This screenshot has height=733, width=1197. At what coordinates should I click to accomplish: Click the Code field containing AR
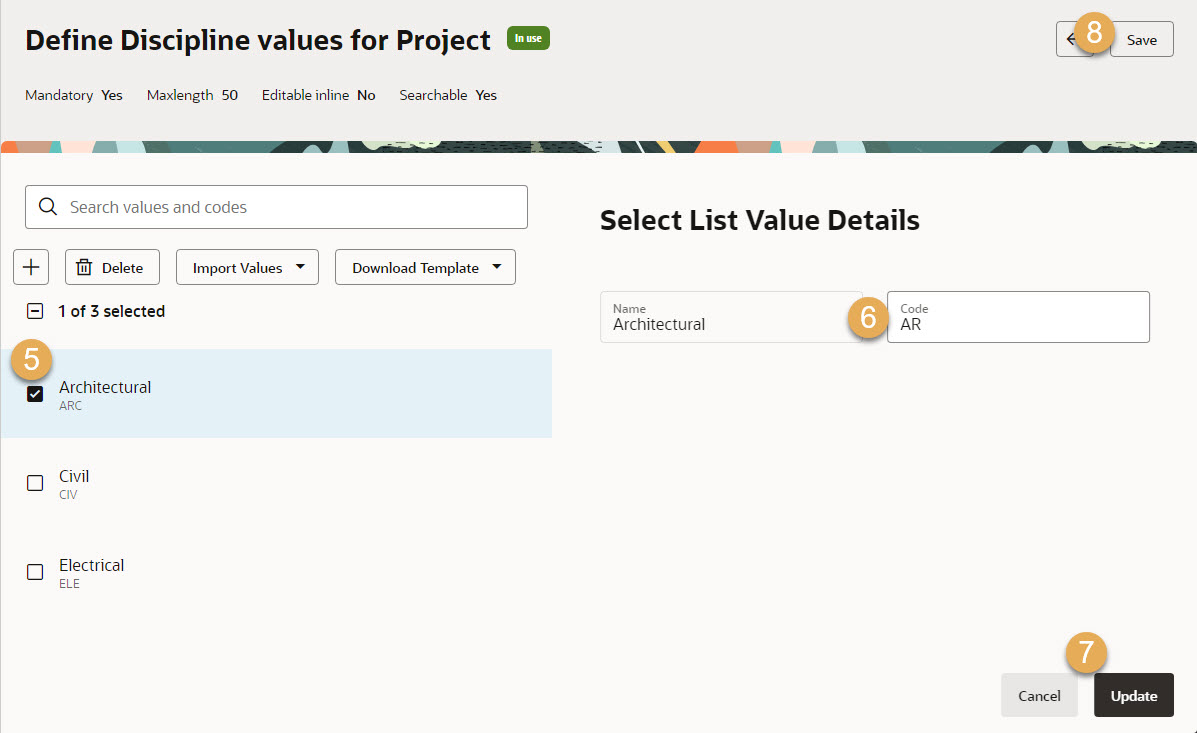1018,317
